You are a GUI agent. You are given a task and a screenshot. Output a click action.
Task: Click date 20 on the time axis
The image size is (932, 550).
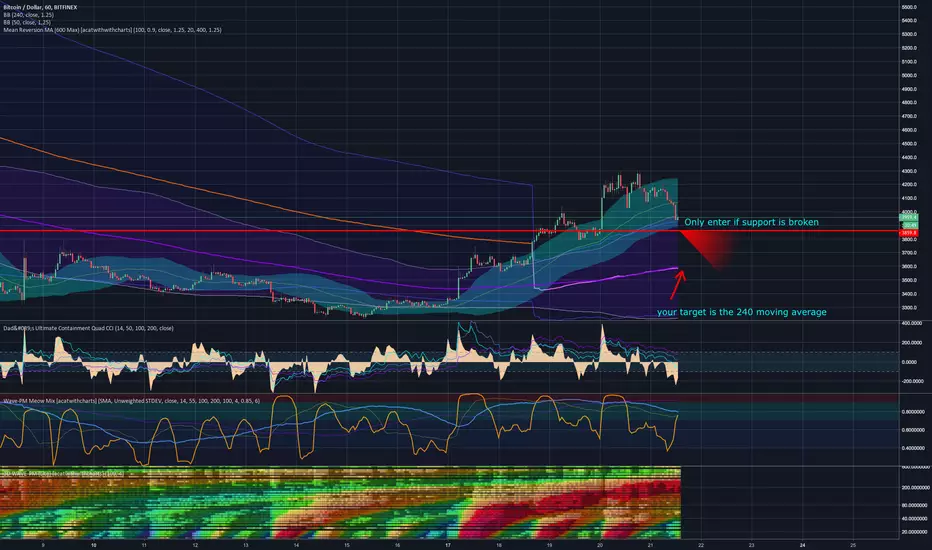(x=600, y=545)
